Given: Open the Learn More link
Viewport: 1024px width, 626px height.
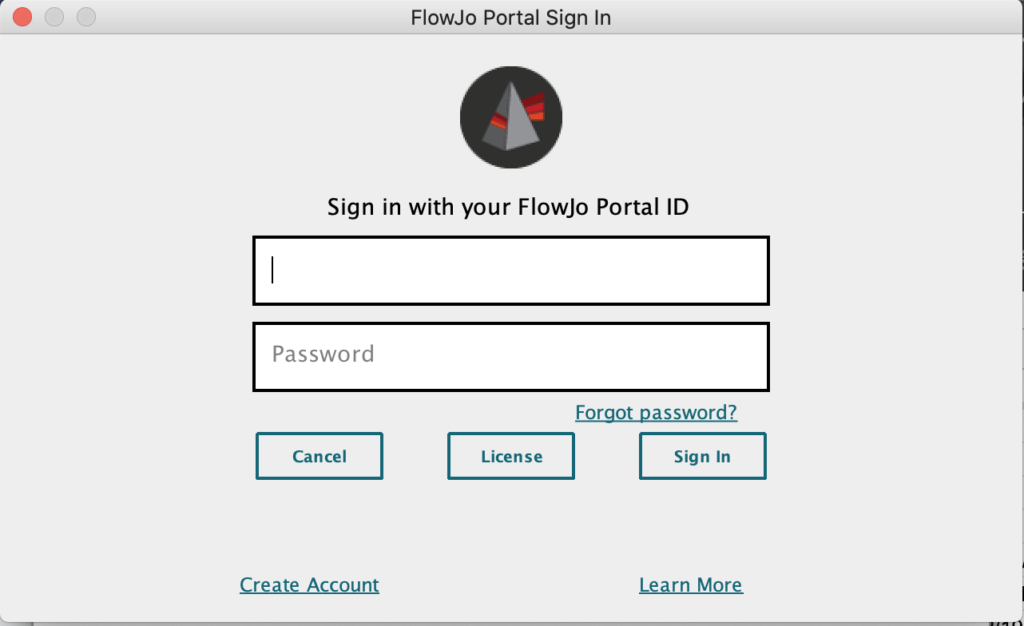Looking at the screenshot, I should click(690, 584).
